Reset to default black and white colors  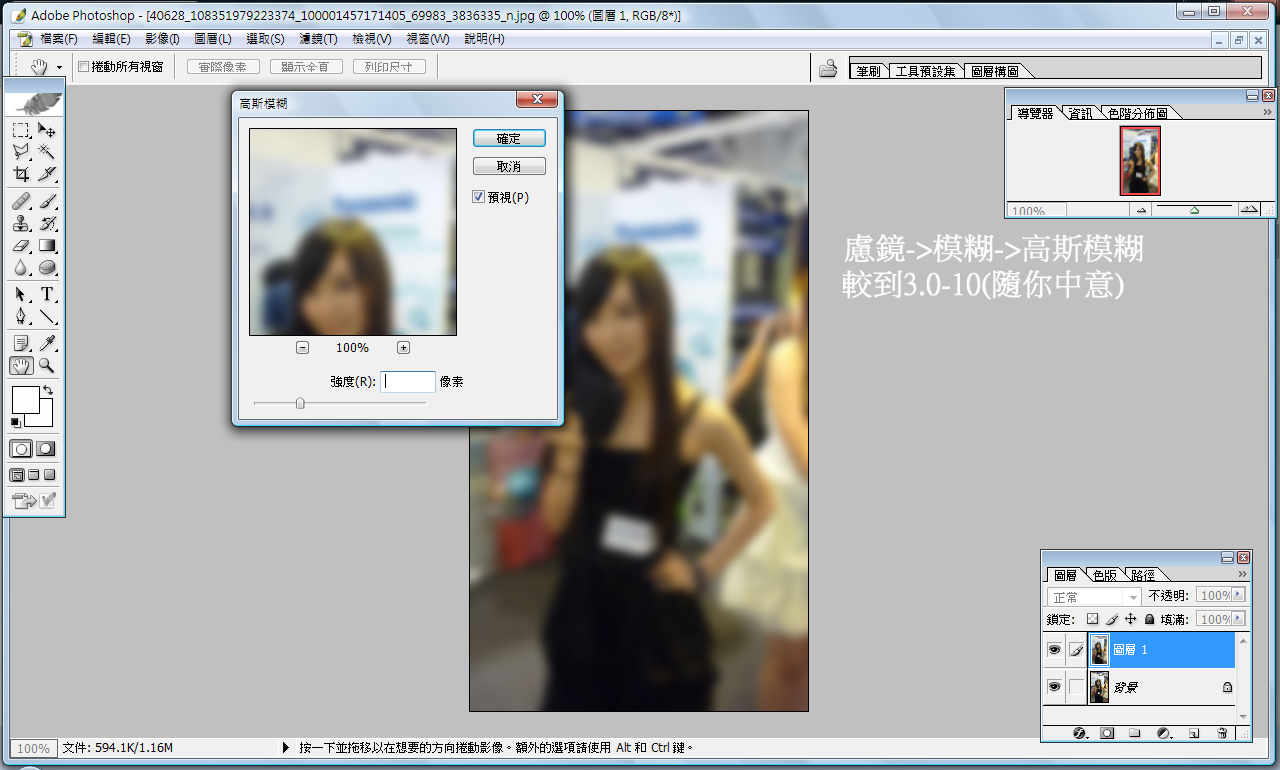point(15,423)
